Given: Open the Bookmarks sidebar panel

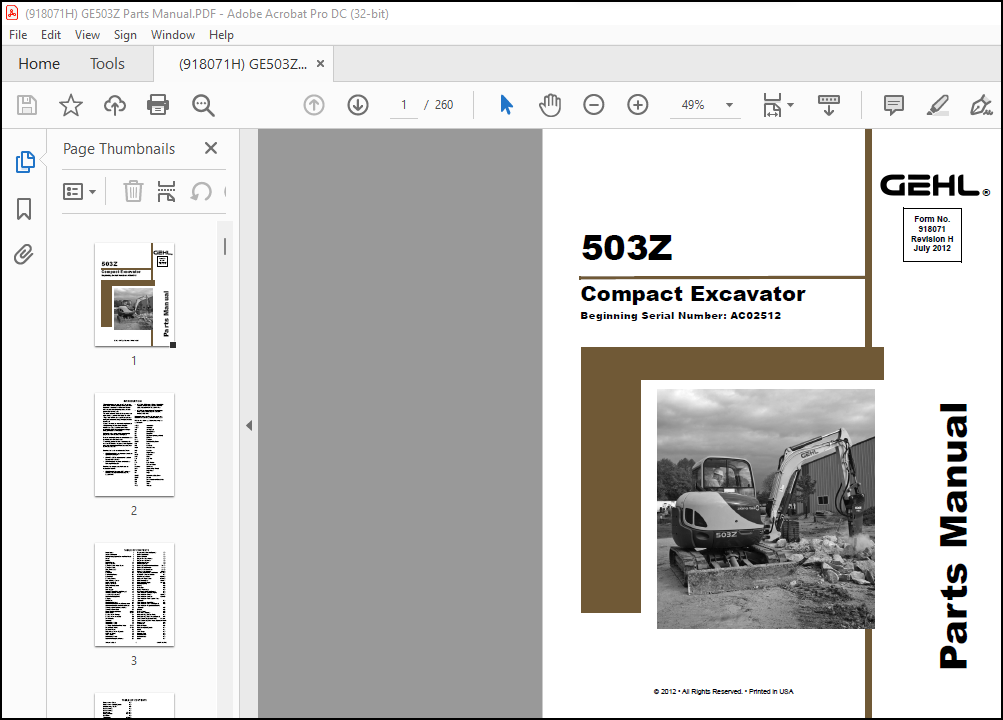Looking at the screenshot, I should (24, 209).
